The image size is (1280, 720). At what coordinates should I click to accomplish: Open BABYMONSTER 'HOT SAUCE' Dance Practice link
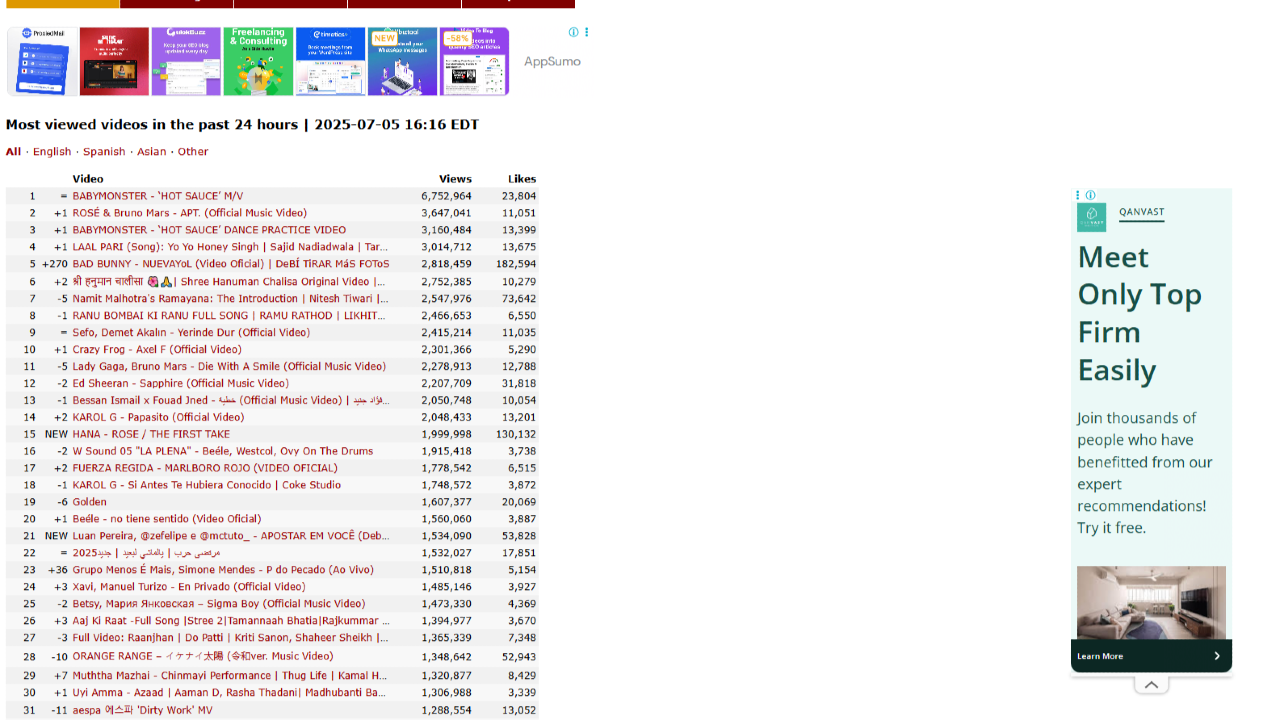[209, 230]
